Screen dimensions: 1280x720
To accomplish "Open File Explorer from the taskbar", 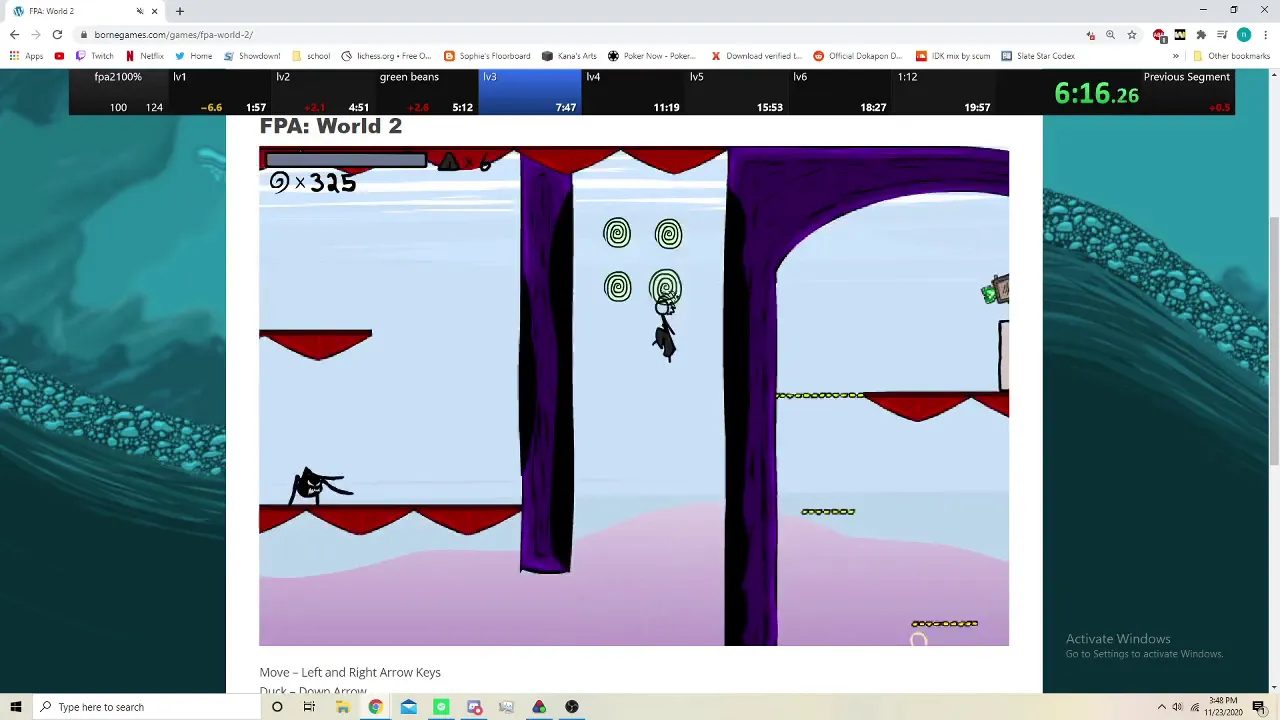I will 342,707.
